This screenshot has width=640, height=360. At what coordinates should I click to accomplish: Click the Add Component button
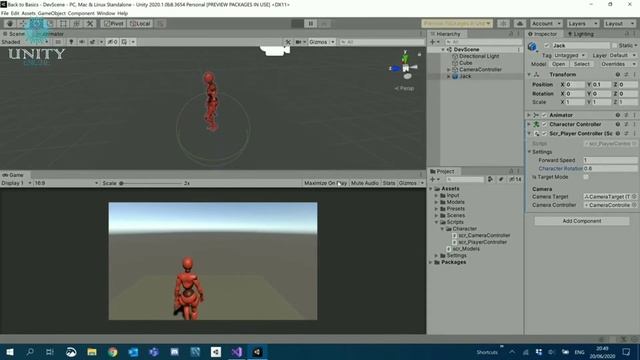point(582,221)
